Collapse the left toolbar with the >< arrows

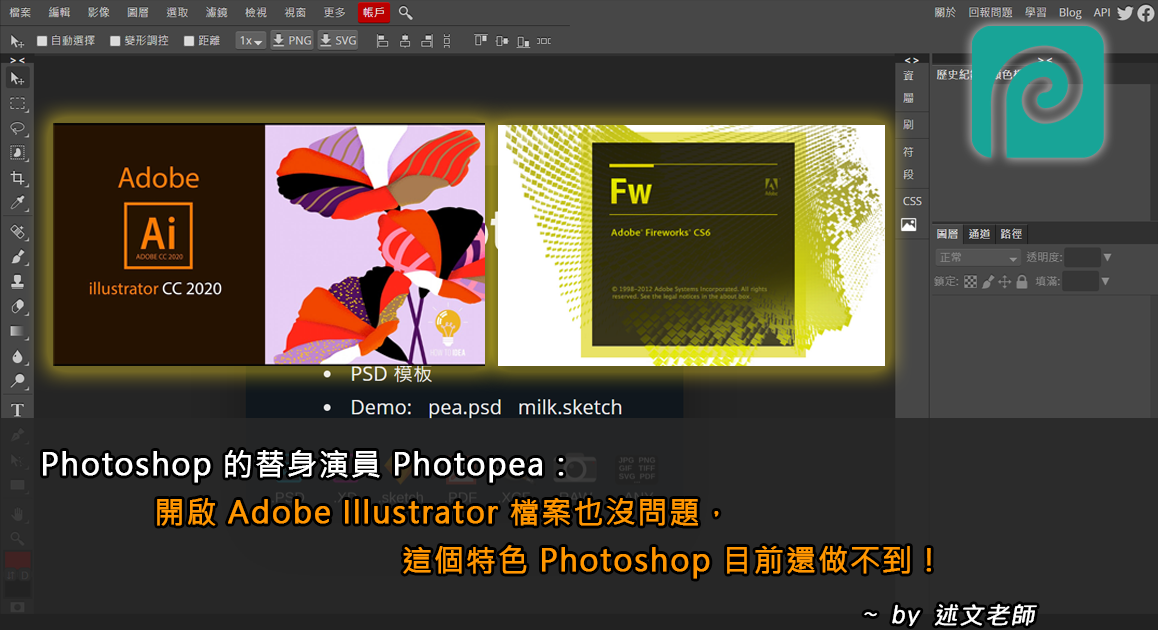(x=17, y=61)
